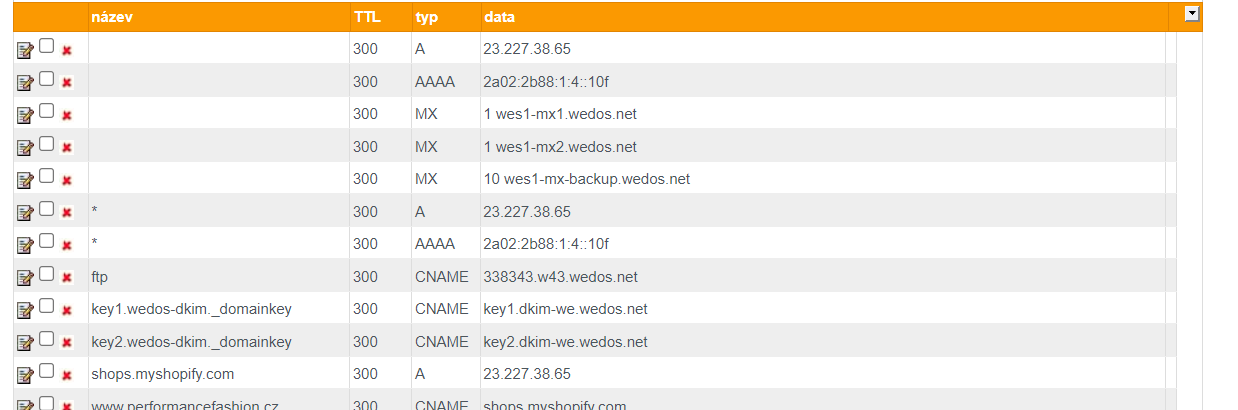Delete the wildcard AAAA record
This screenshot has width=1238, height=410.
click(x=67, y=245)
